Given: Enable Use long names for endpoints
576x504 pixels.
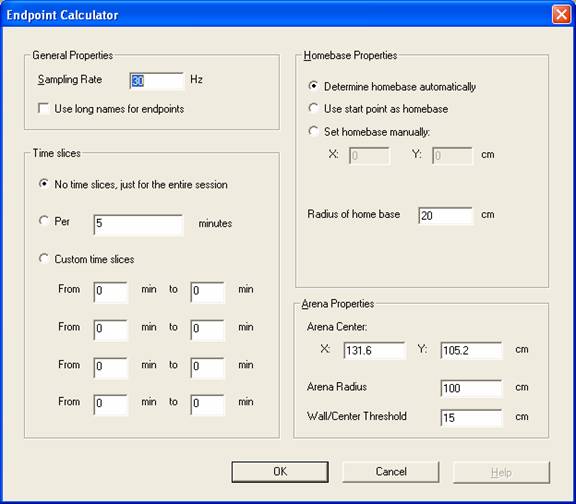Looking at the screenshot, I should point(44,109).
